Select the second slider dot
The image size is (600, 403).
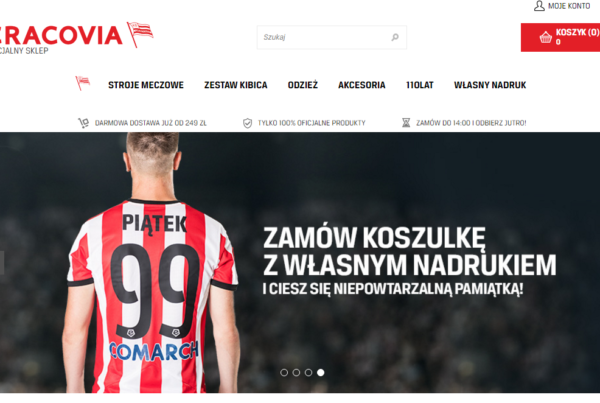pos(296,372)
